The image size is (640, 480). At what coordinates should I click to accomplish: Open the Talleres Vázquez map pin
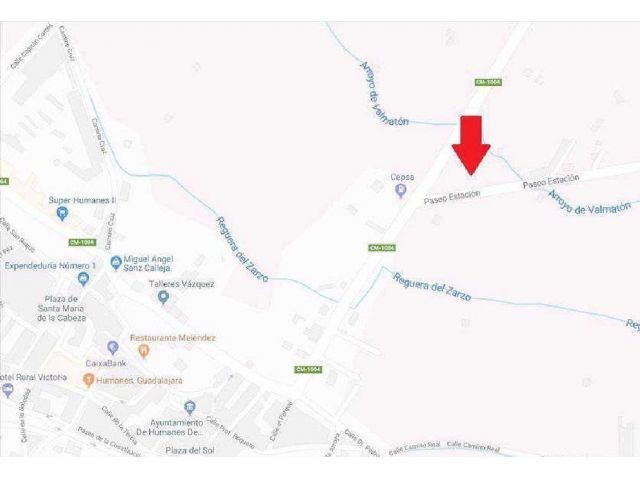[164, 297]
